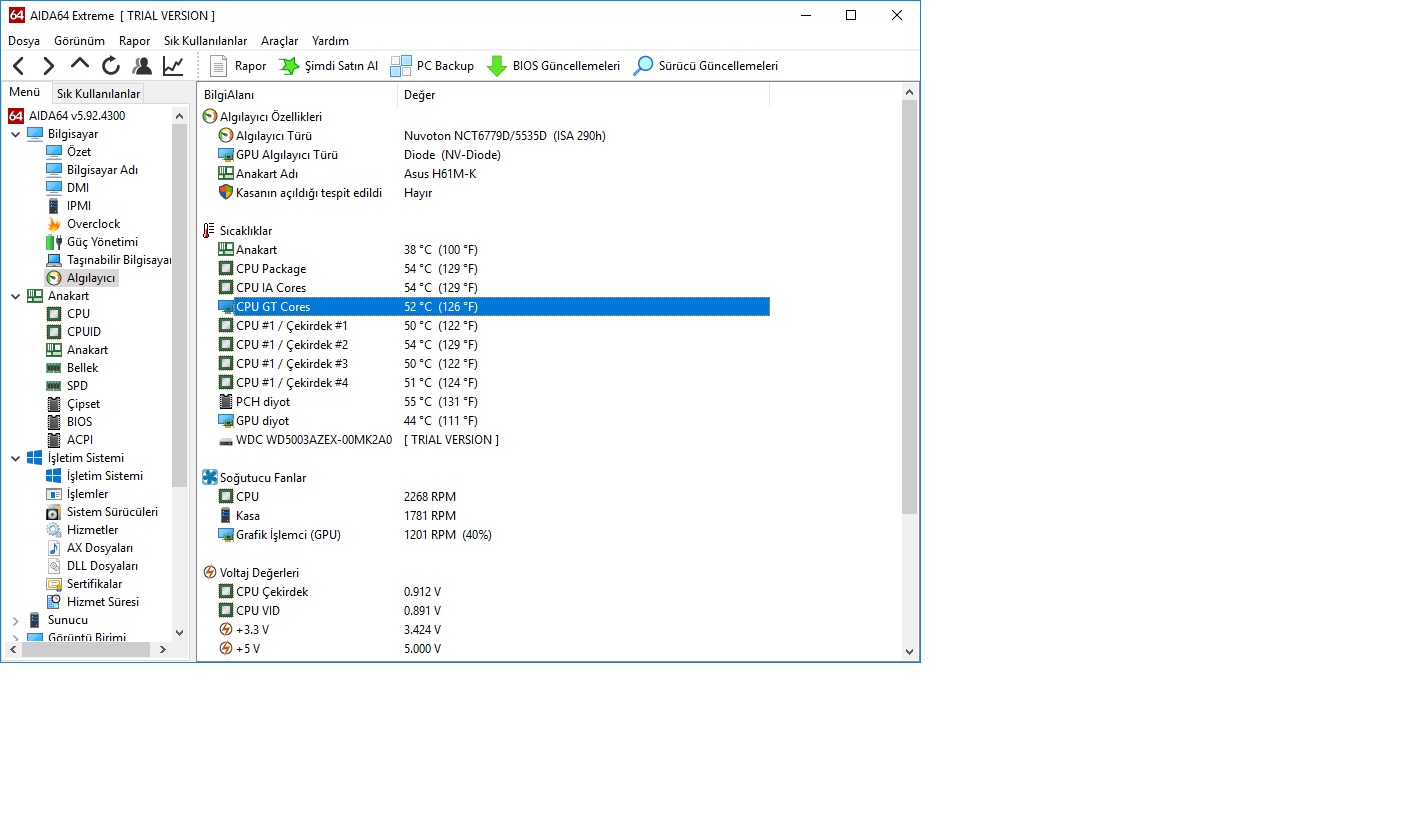Collapse the Anakart tree branch

pyautogui.click(x=15, y=296)
